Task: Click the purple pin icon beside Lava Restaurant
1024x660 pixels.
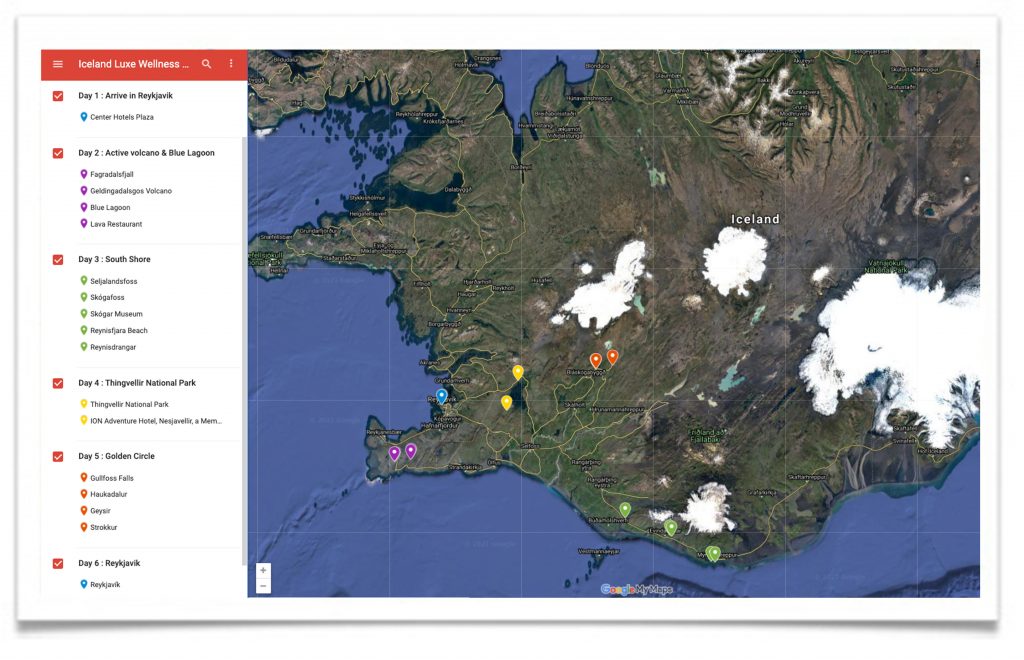Action: click(84, 224)
